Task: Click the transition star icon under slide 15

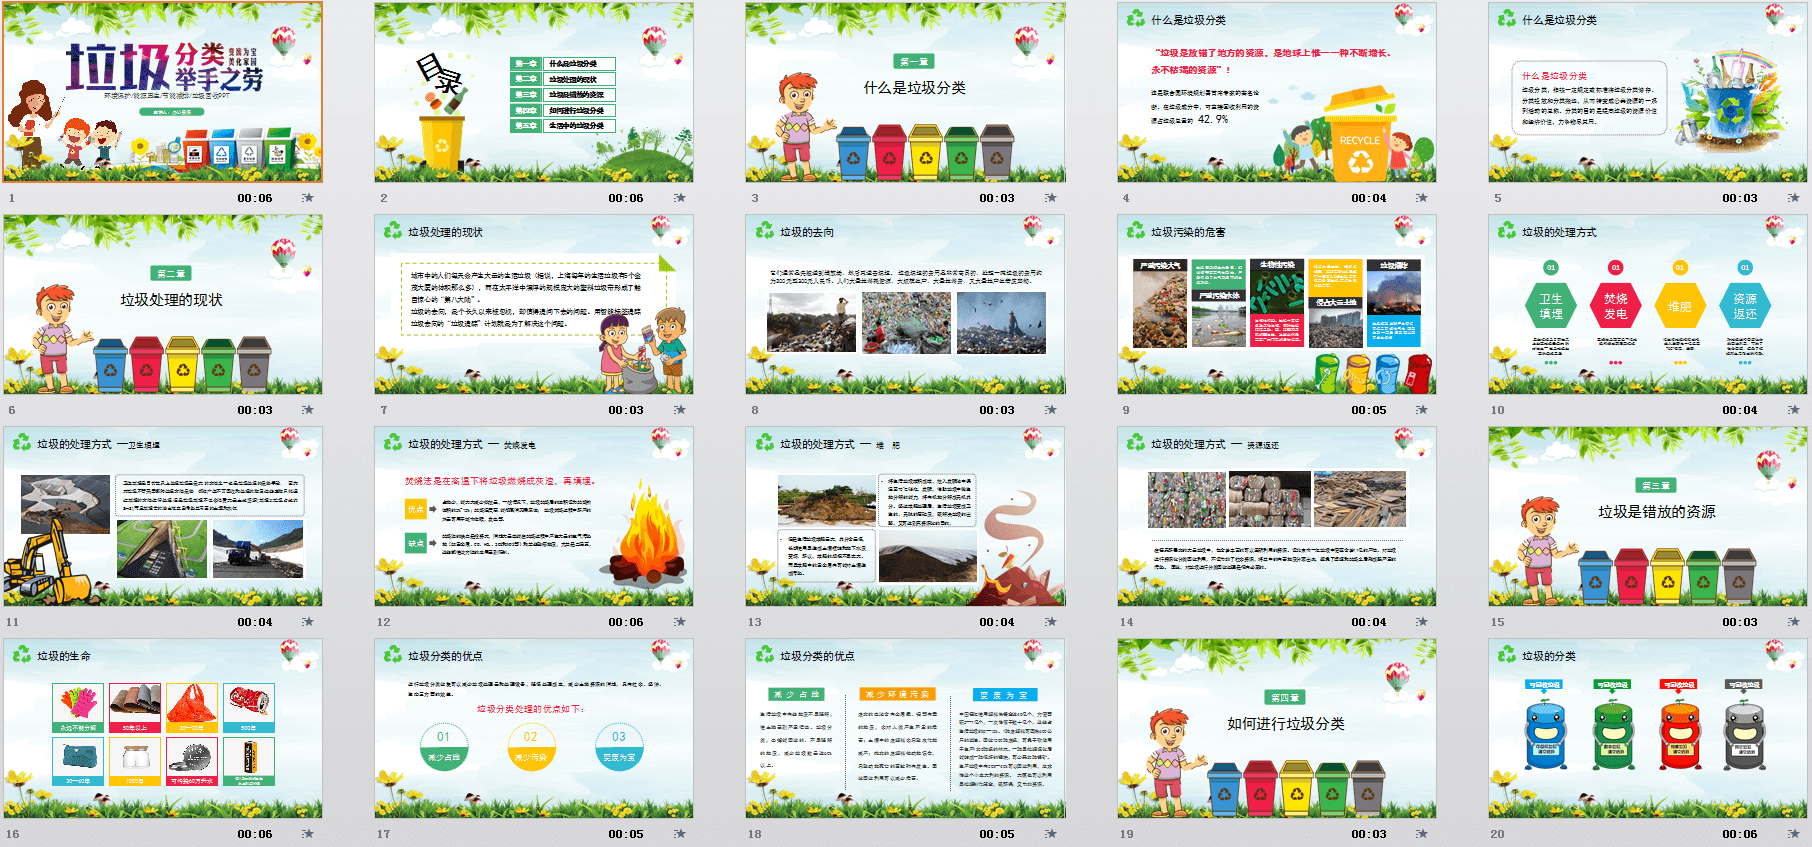Action: pyautogui.click(x=1793, y=622)
